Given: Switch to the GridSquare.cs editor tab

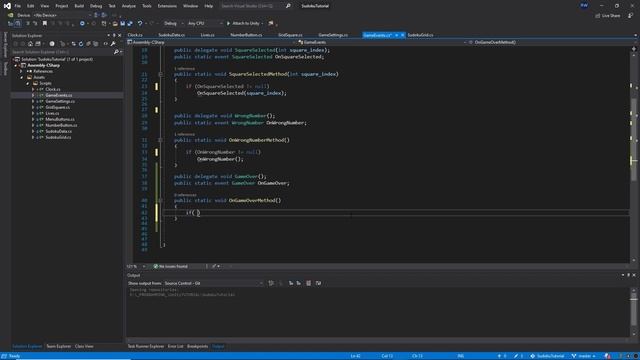Looking at the screenshot, I should pyautogui.click(x=290, y=35).
